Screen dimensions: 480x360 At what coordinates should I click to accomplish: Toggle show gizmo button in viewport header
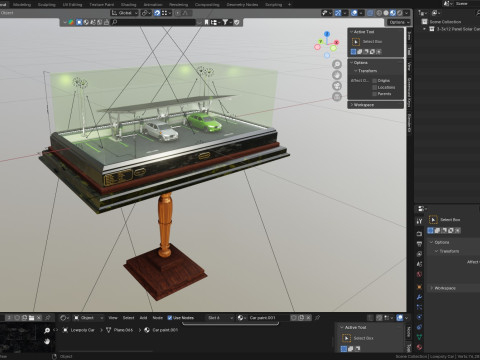click(338, 13)
